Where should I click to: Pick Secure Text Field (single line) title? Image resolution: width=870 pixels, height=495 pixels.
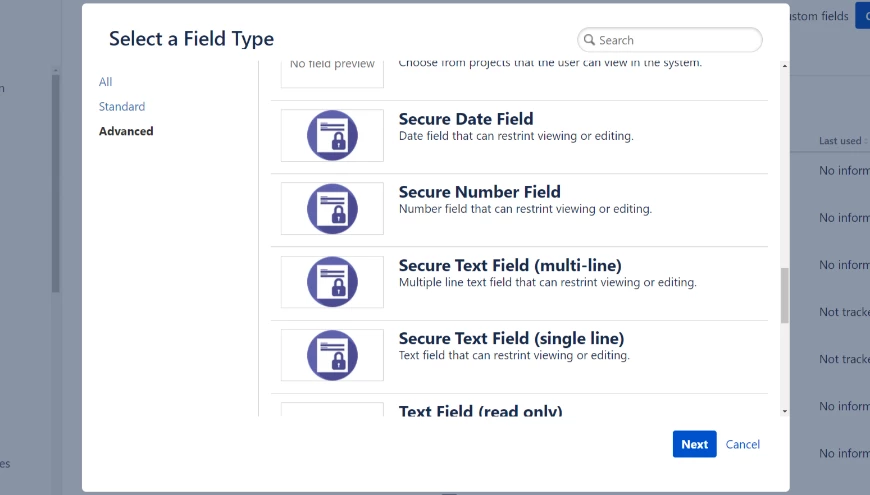(511, 339)
